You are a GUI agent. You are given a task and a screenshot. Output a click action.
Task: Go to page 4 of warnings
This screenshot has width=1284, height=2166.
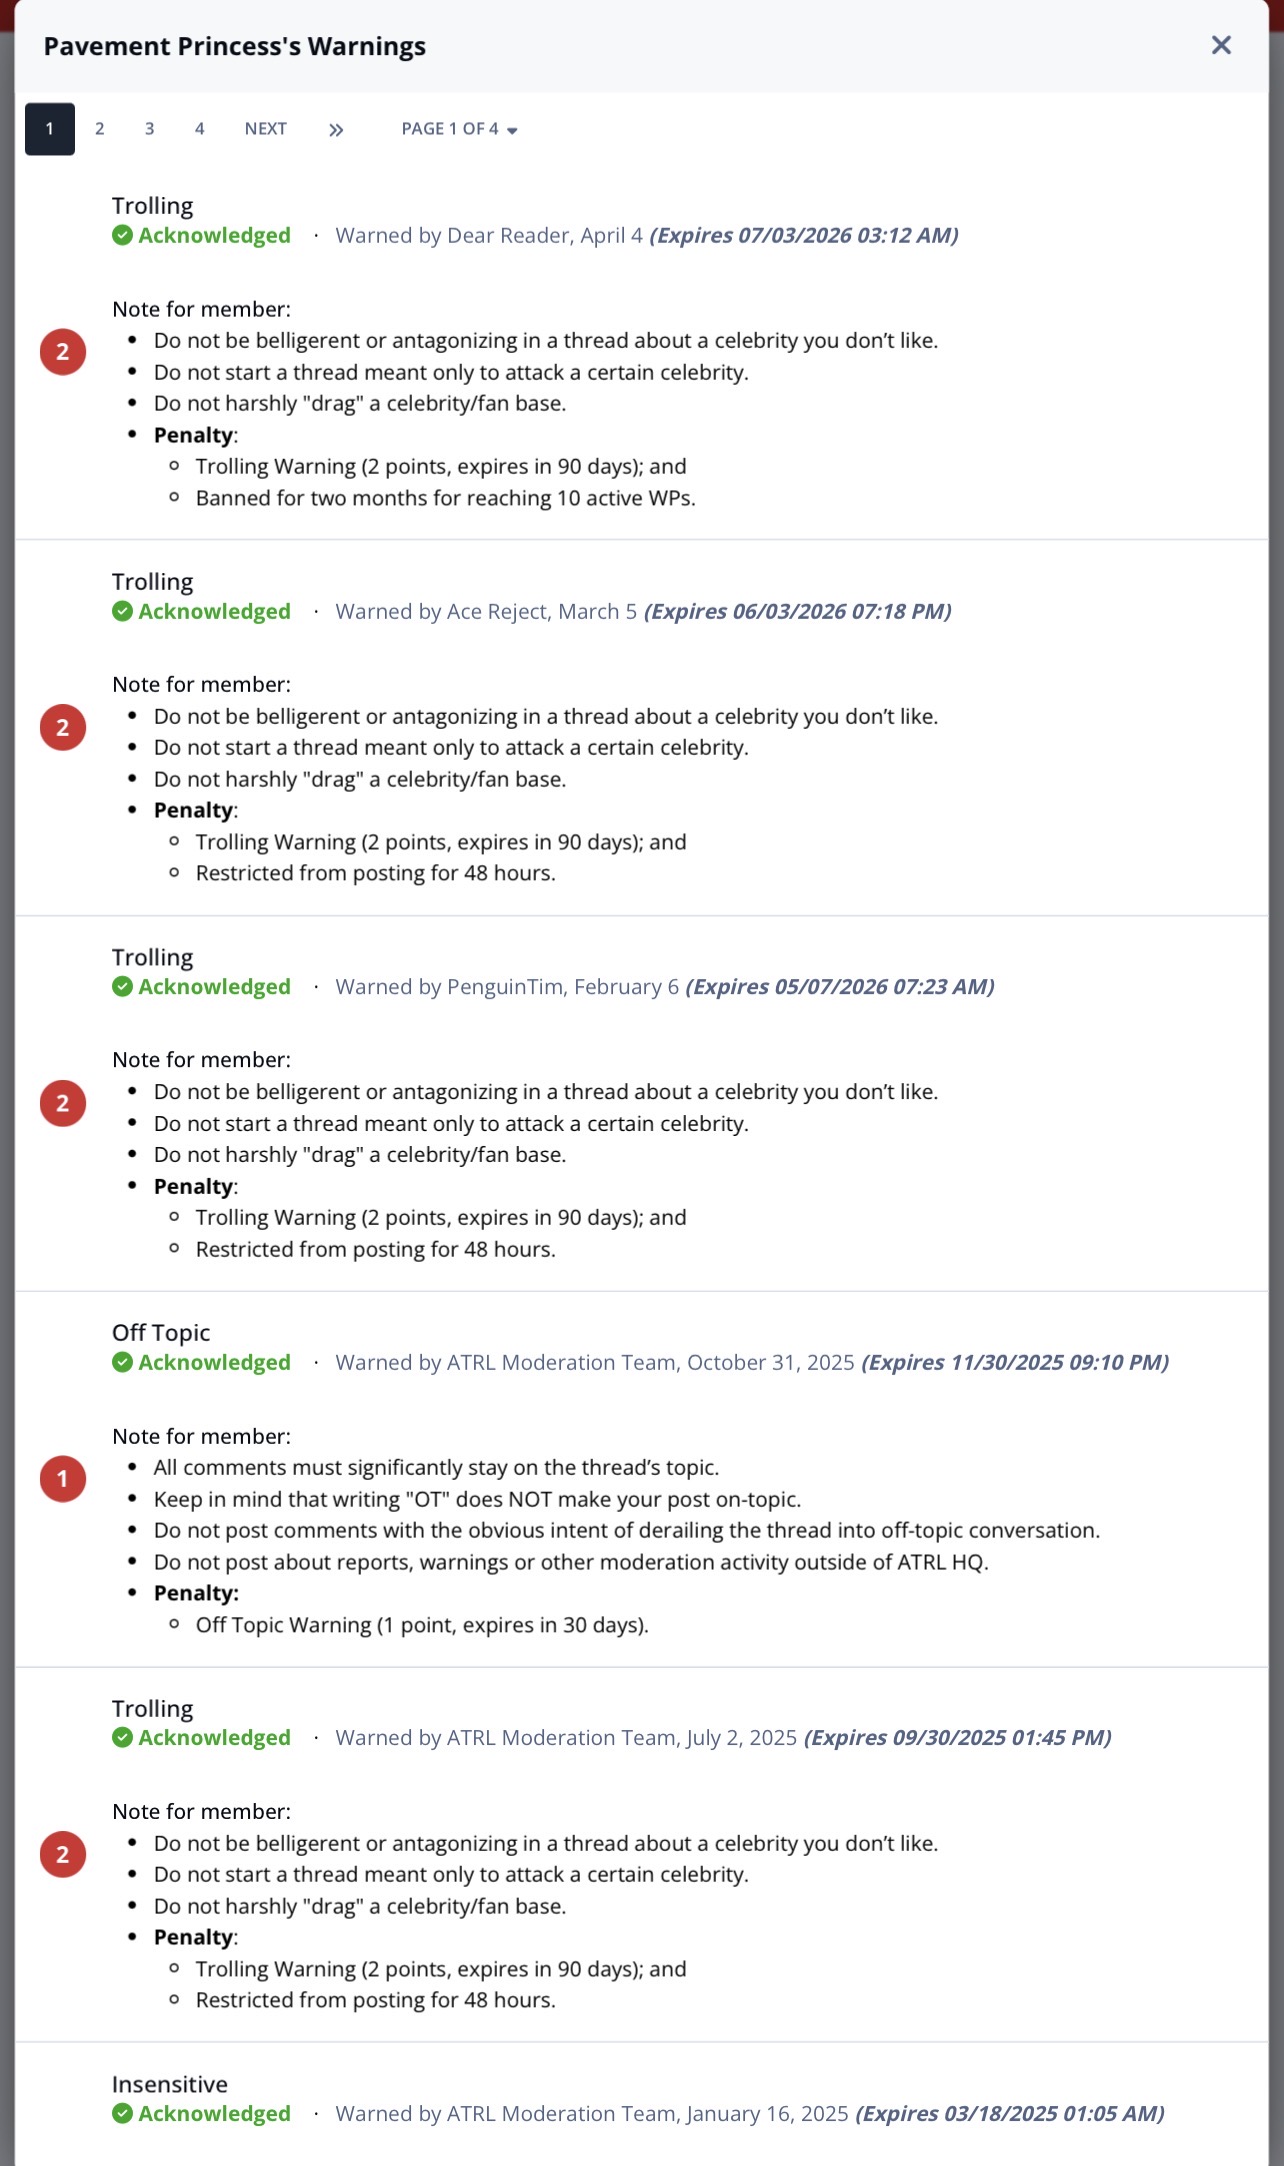pos(200,129)
